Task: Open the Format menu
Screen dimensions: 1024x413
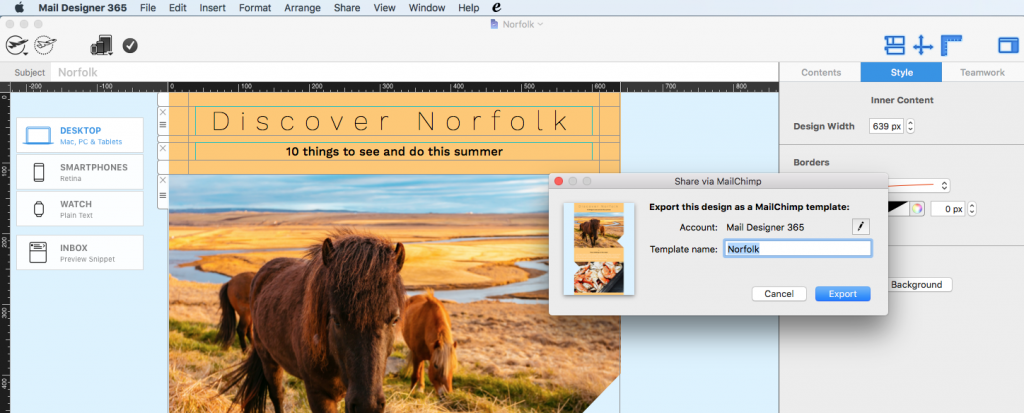Action: pyautogui.click(x=255, y=8)
